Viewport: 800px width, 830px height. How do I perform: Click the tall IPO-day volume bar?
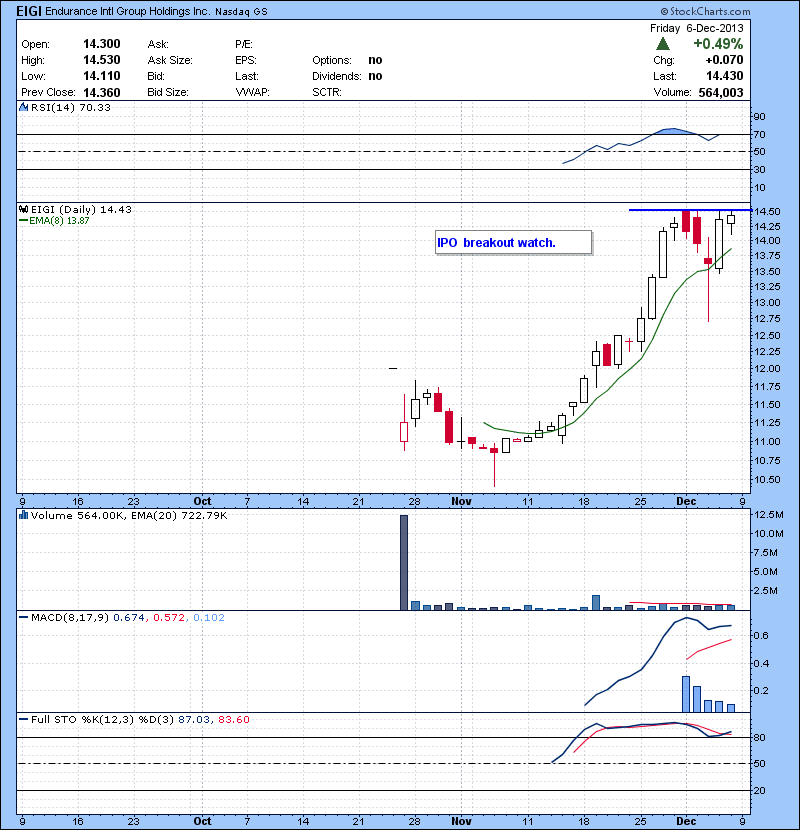tap(404, 562)
